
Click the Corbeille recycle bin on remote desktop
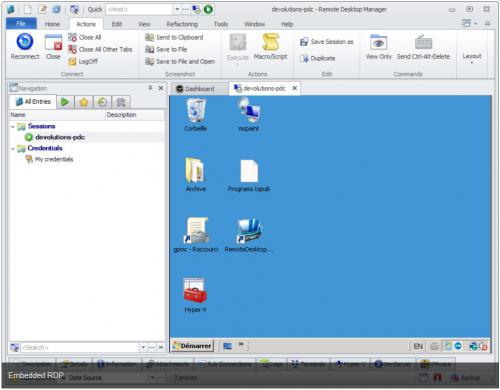196,115
